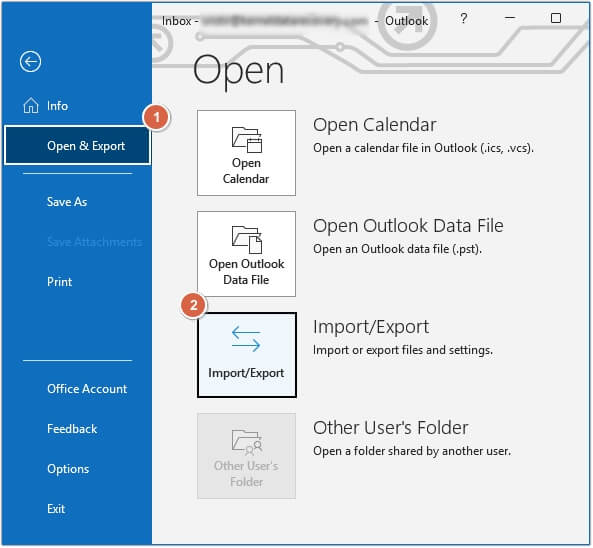Click the Import/Export tile button
The height and width of the screenshot is (548, 593).
pyautogui.click(x=247, y=355)
